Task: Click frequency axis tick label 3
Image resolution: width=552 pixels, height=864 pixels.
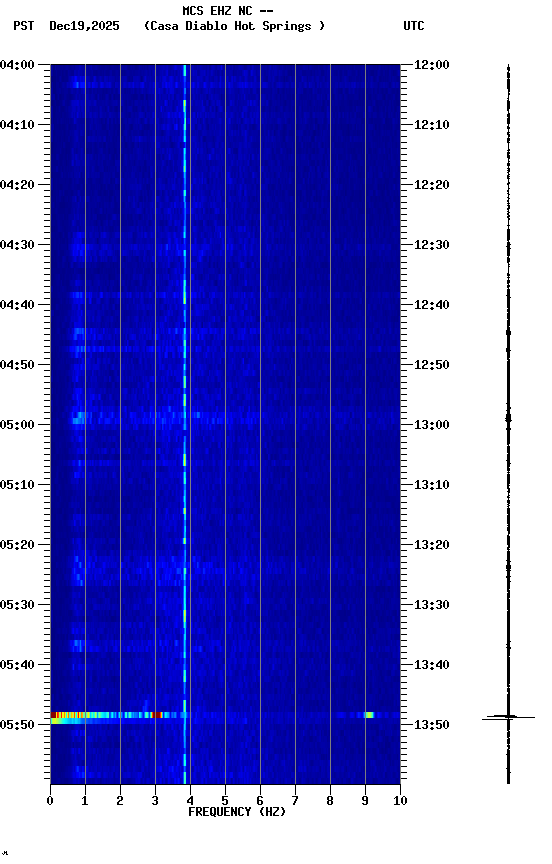Action: pos(155,801)
